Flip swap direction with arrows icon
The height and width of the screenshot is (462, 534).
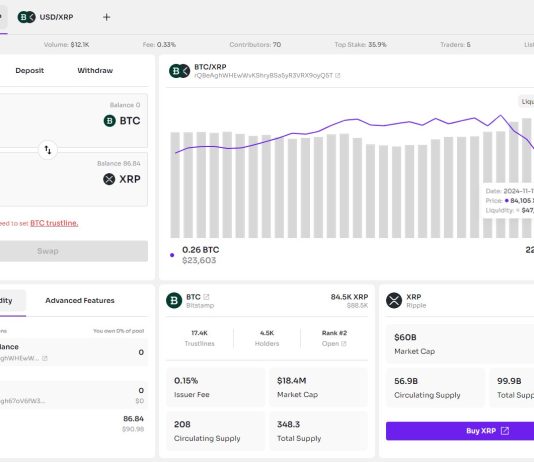point(48,150)
